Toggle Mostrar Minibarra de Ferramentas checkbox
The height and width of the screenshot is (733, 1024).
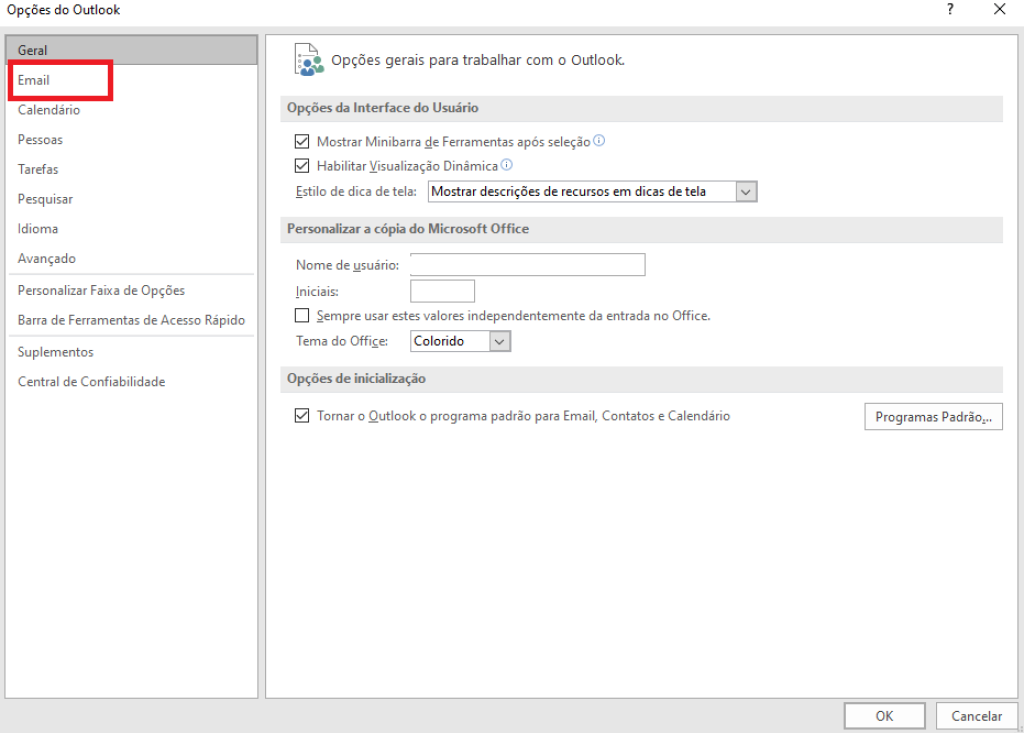click(302, 141)
